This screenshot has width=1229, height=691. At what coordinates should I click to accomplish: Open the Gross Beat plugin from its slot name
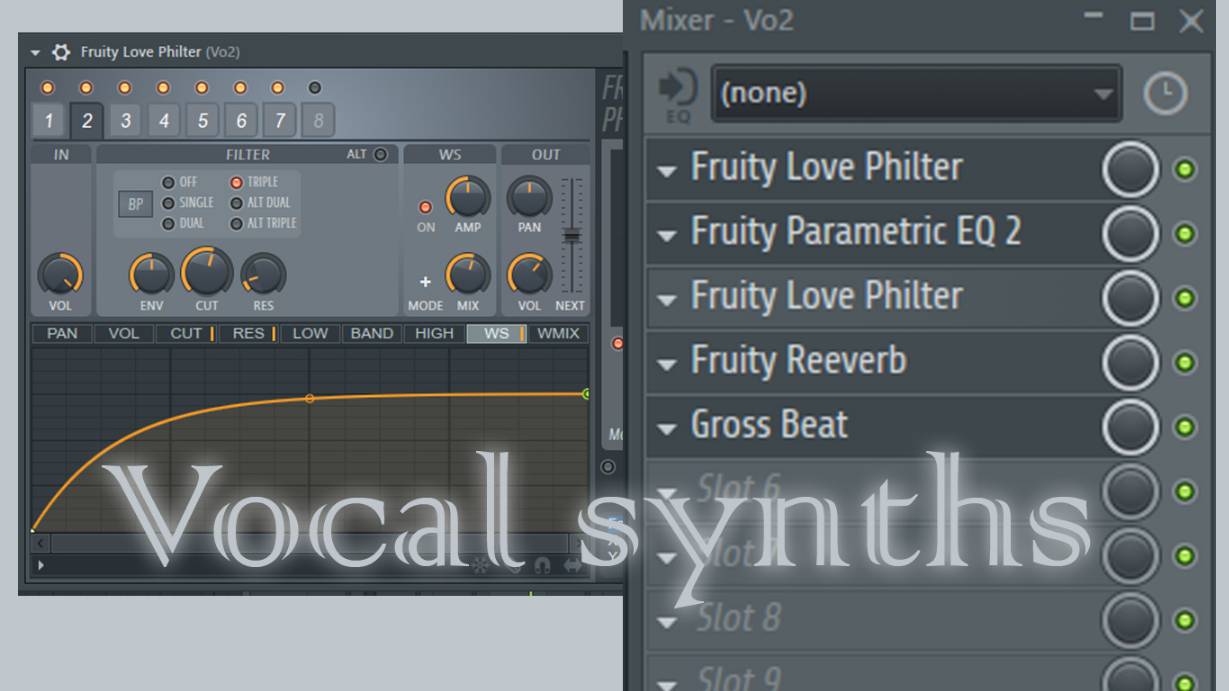point(769,425)
